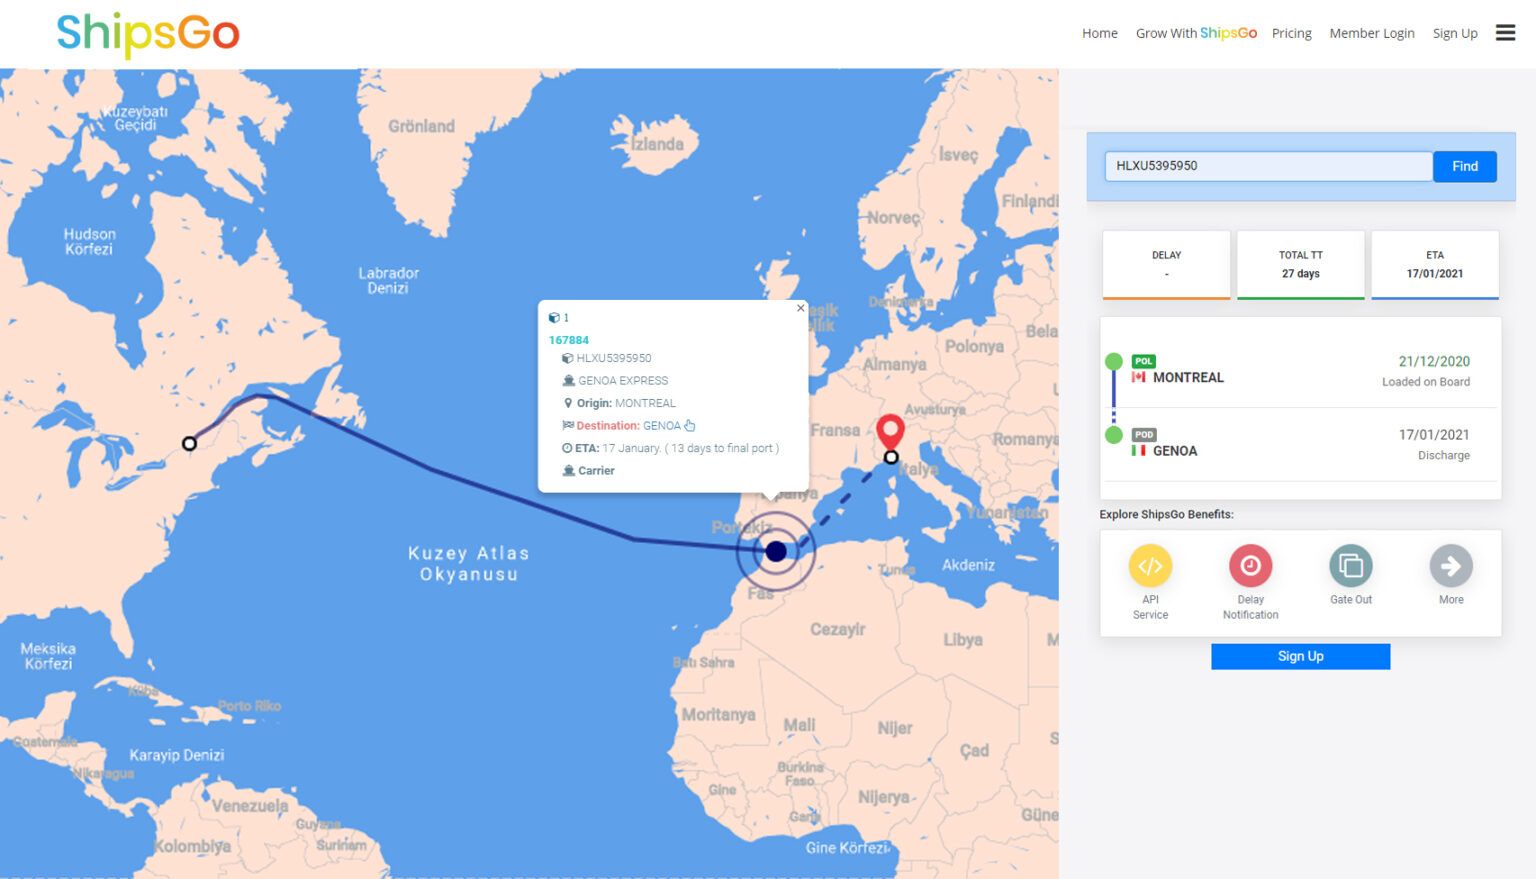Click the red destination pin on map

890,432
